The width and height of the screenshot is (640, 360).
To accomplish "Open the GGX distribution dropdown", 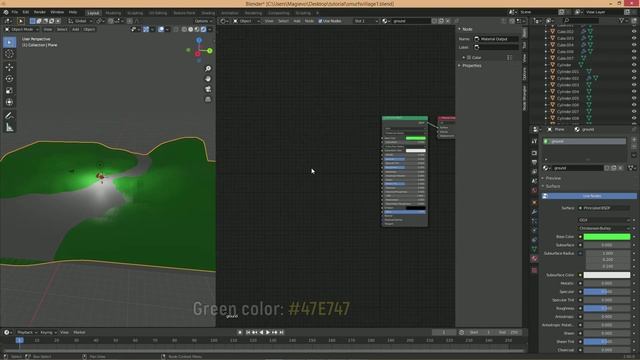I will coord(604,220).
